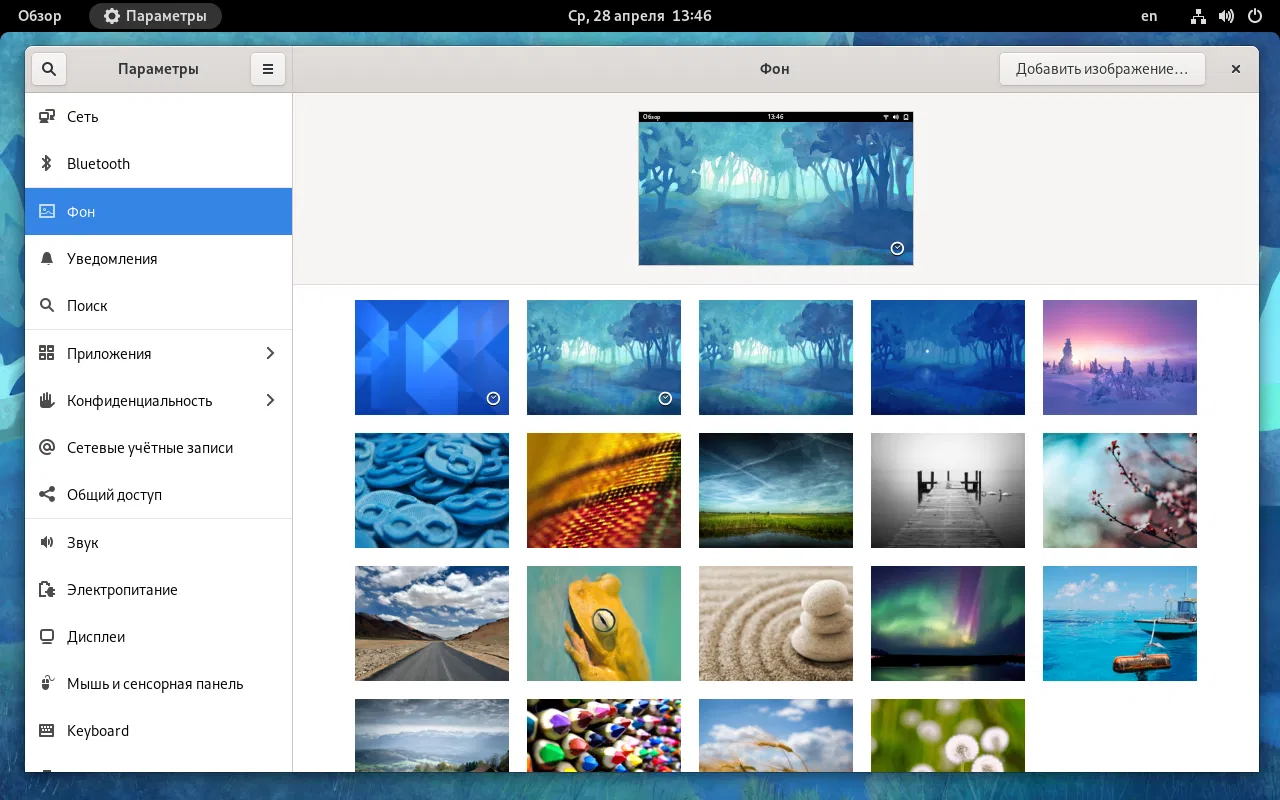Choose the dandelions wallpaper
The height and width of the screenshot is (800, 1280).
pos(948,735)
